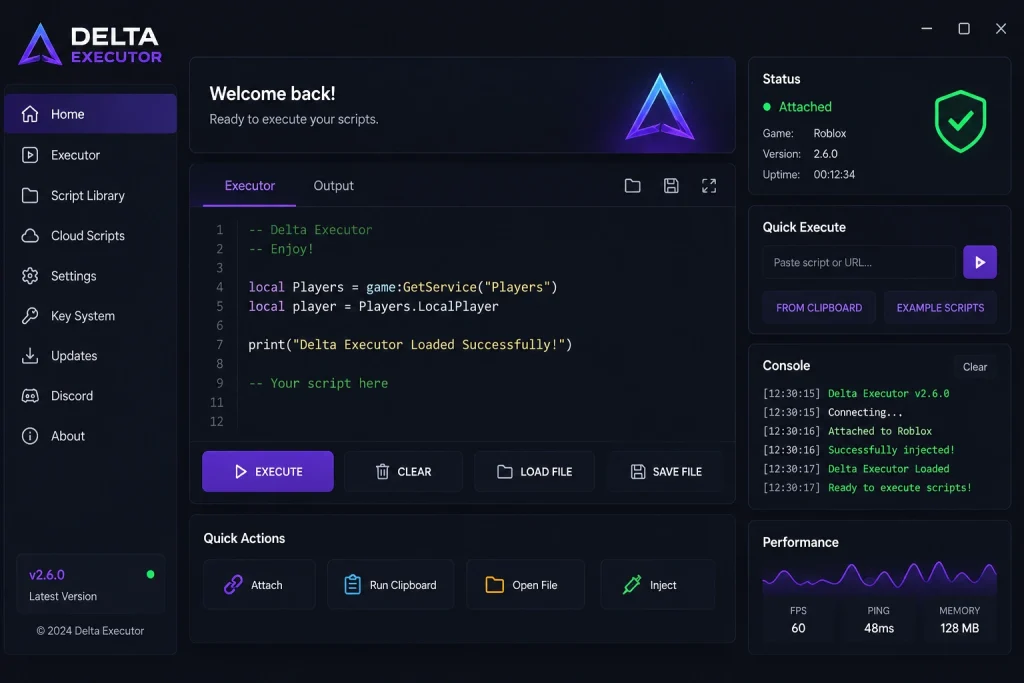Click the Inject syringe icon
1024x683 pixels.
[632, 584]
